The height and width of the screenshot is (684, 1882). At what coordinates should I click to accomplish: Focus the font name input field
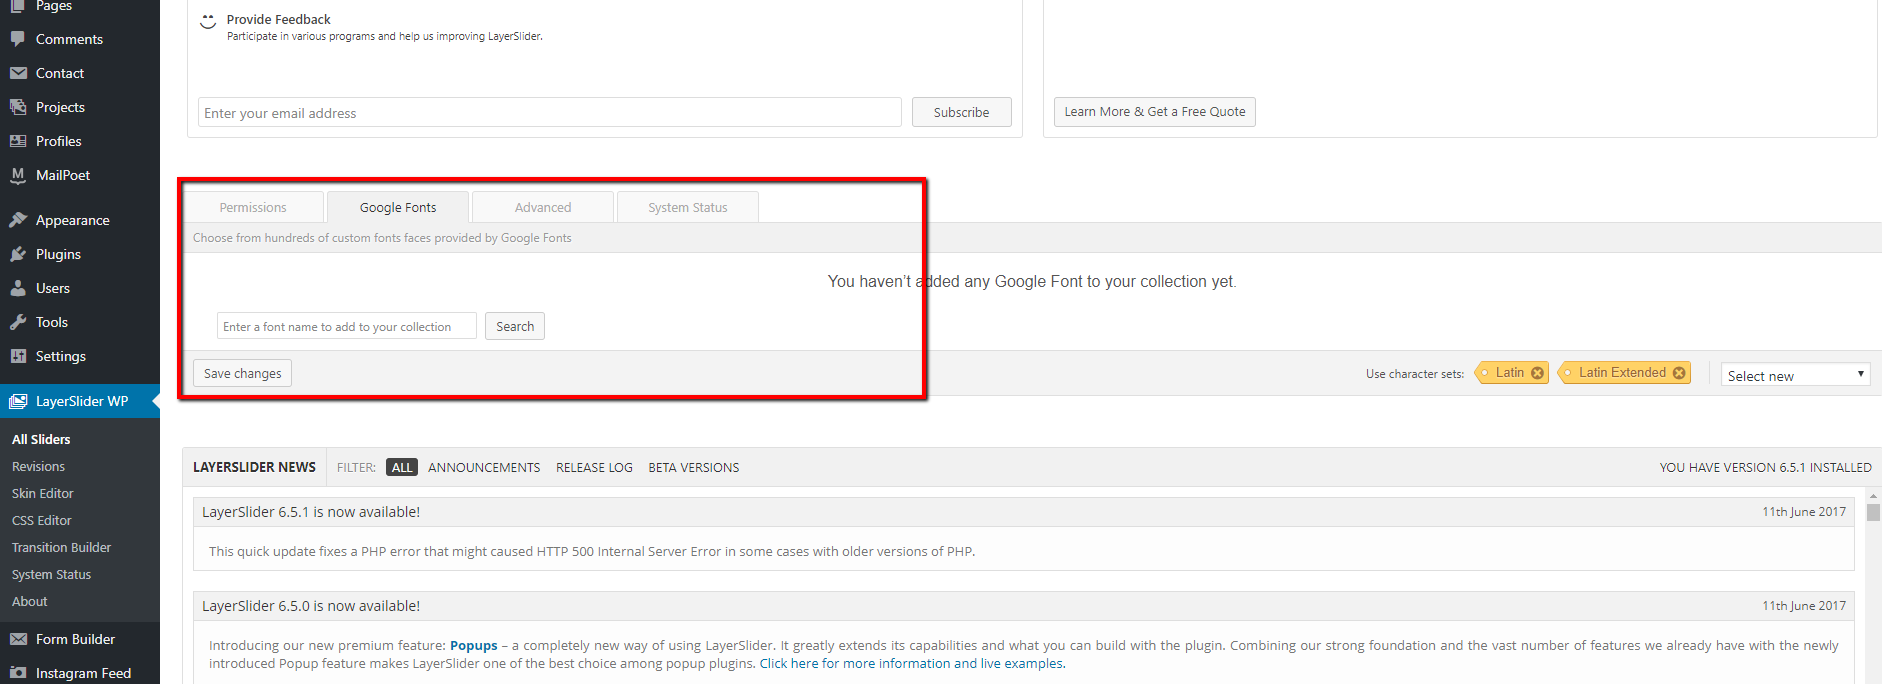(x=347, y=326)
